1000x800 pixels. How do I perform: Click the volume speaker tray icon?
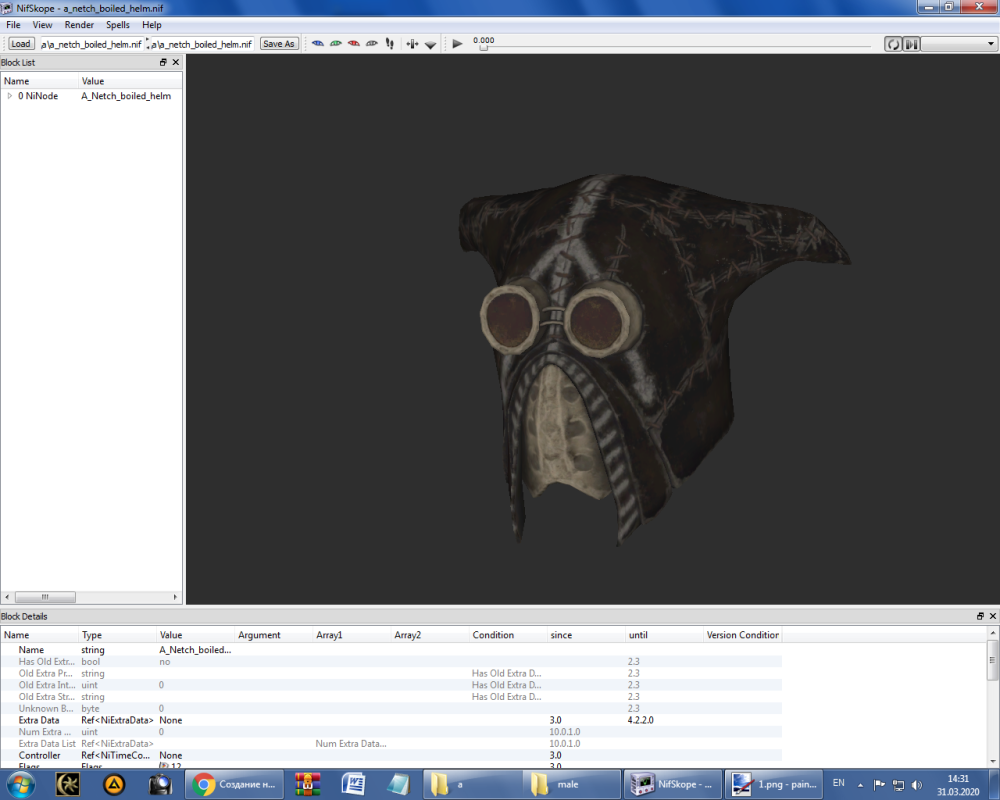(916, 785)
